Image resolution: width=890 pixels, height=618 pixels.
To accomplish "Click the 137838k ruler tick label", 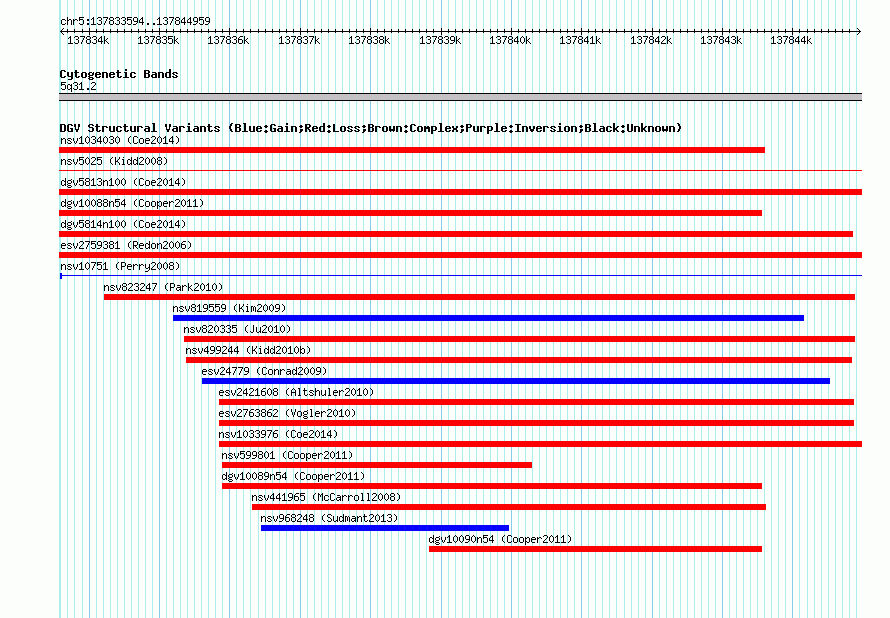I will [369, 40].
